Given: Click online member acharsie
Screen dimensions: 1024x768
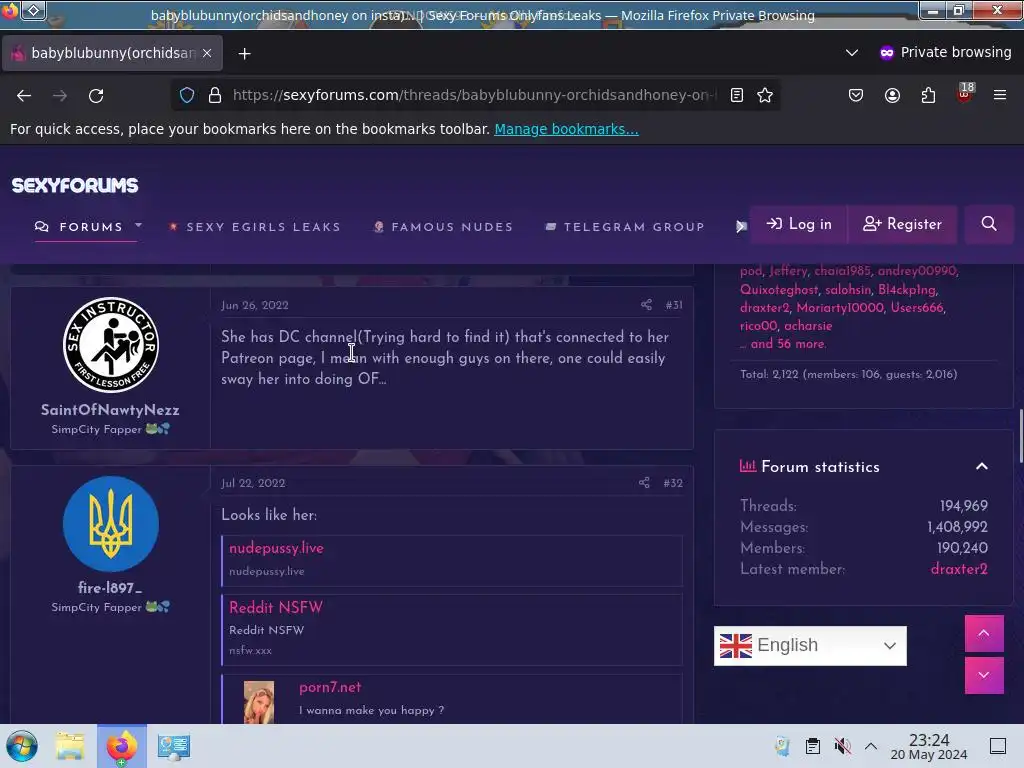Looking at the screenshot, I should point(808,326).
